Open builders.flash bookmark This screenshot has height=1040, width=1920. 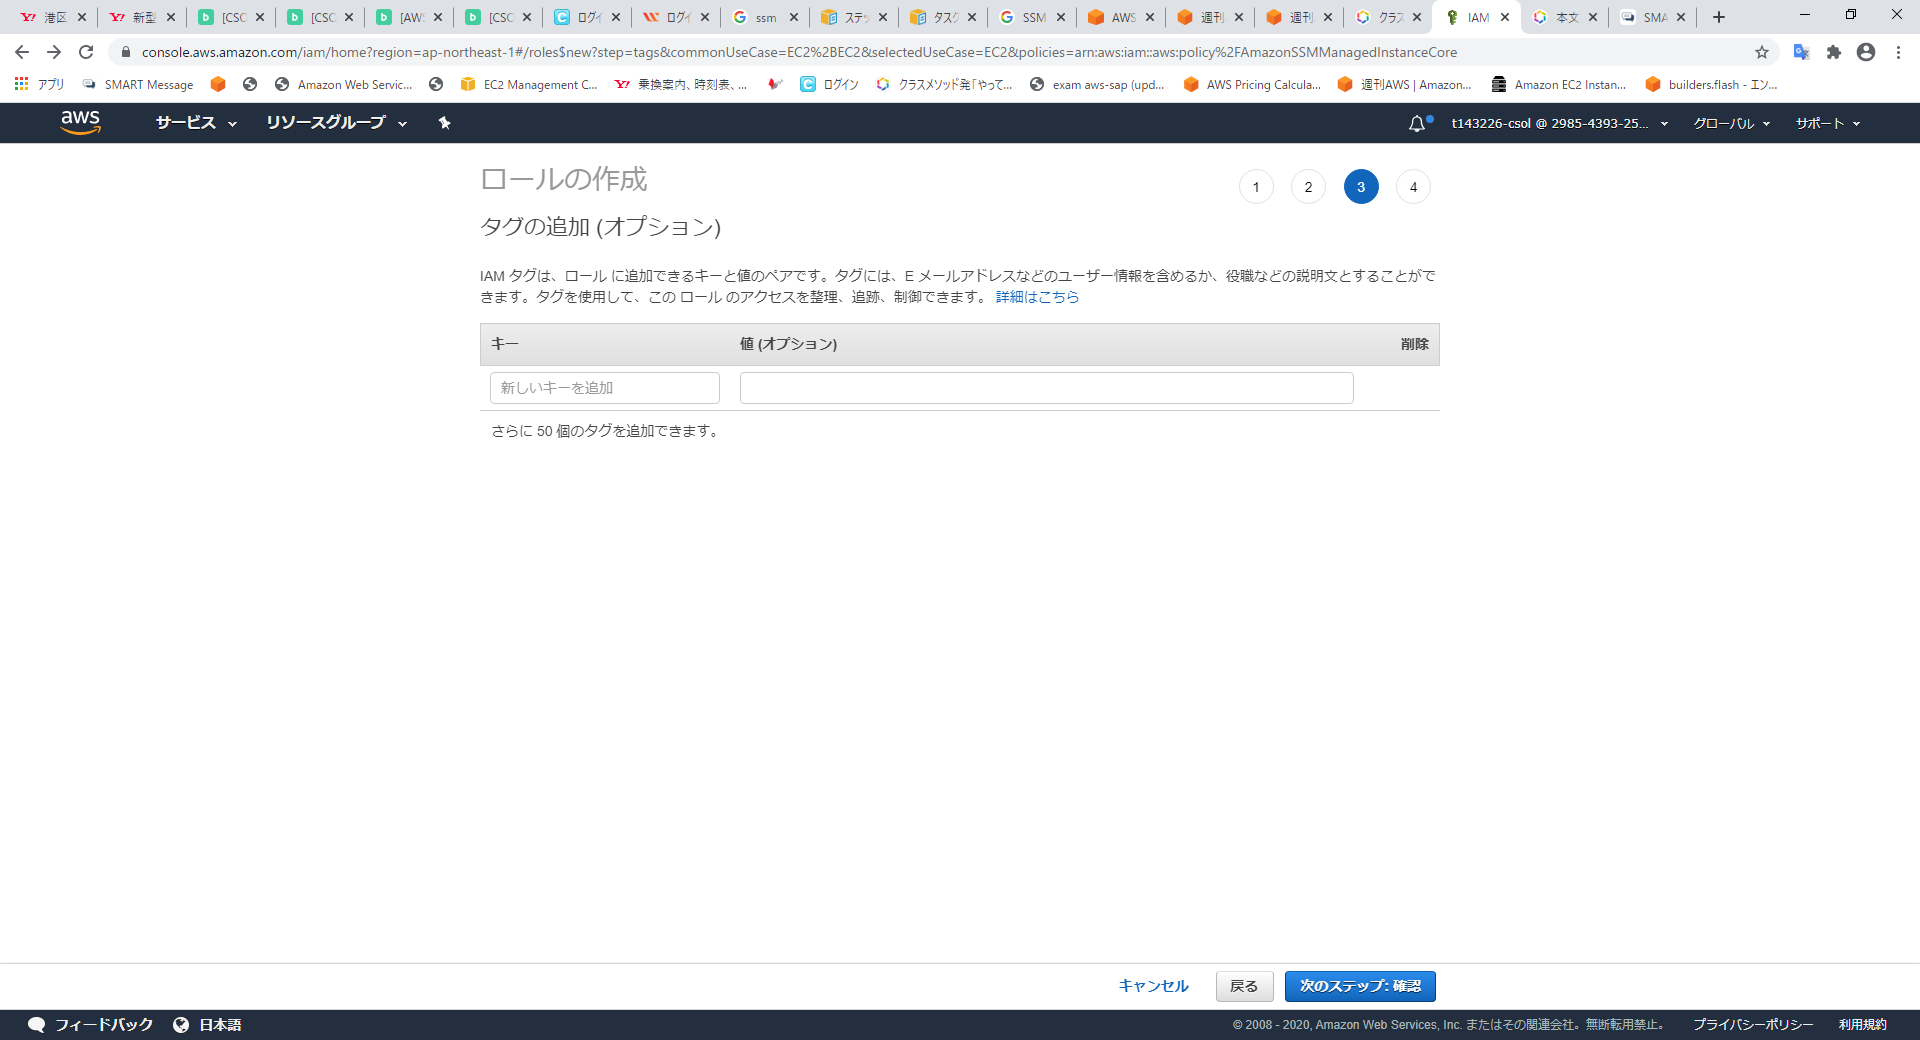pos(1711,85)
